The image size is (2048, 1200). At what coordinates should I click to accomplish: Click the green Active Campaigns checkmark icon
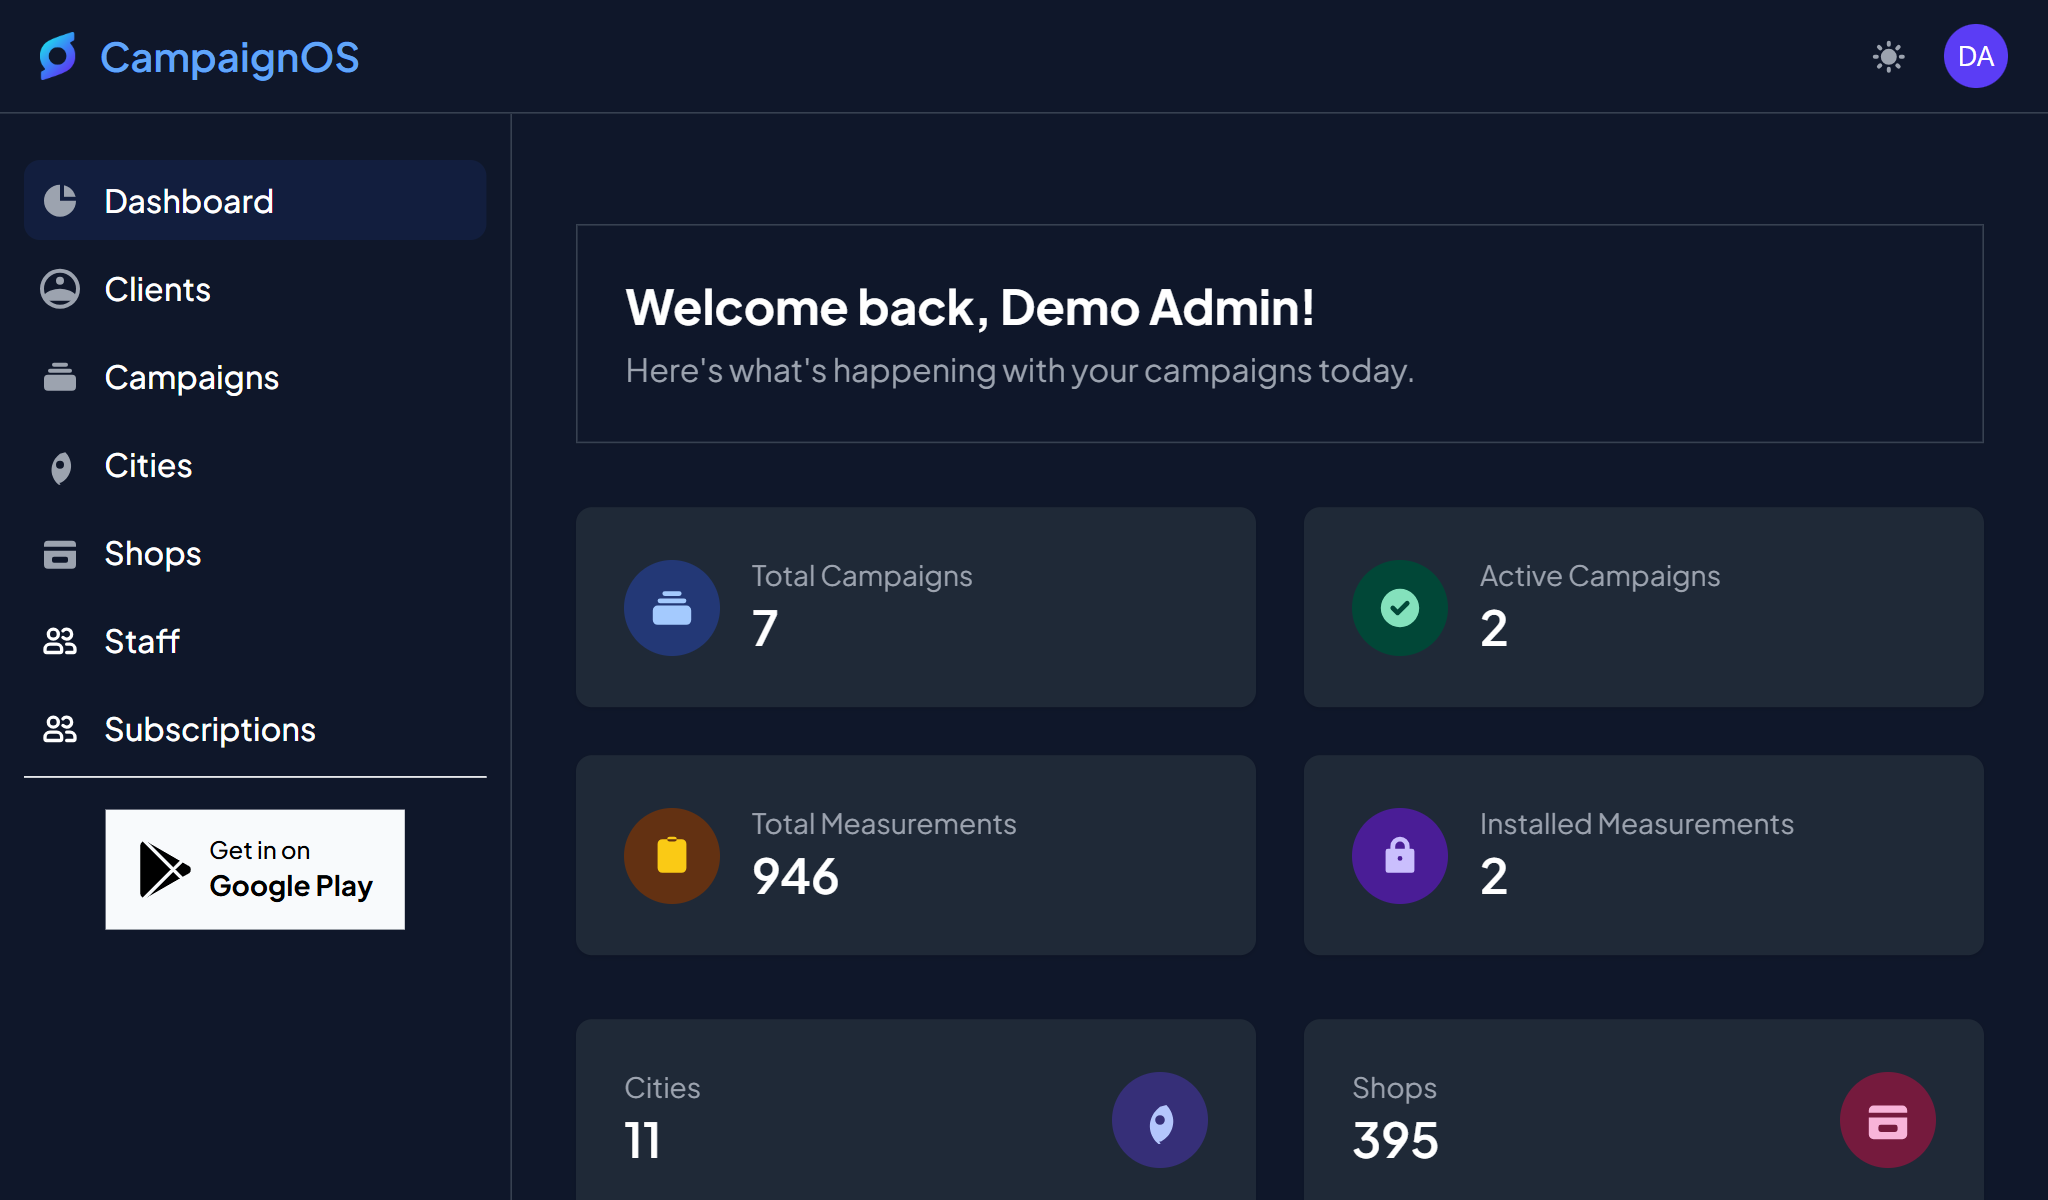pyautogui.click(x=1400, y=608)
